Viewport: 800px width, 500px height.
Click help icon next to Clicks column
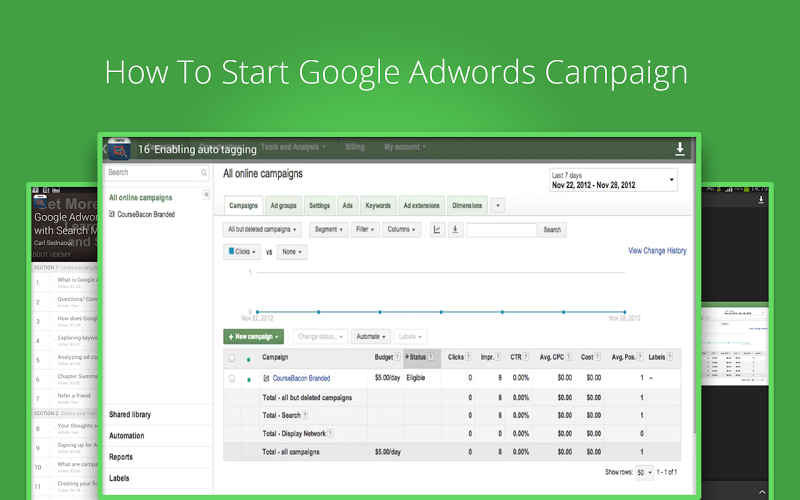click(x=468, y=357)
